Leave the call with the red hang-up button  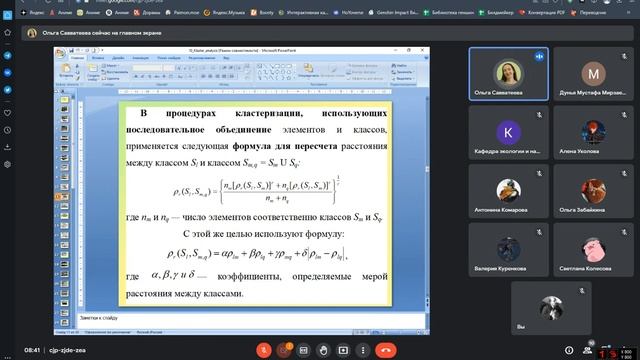click(x=386, y=350)
